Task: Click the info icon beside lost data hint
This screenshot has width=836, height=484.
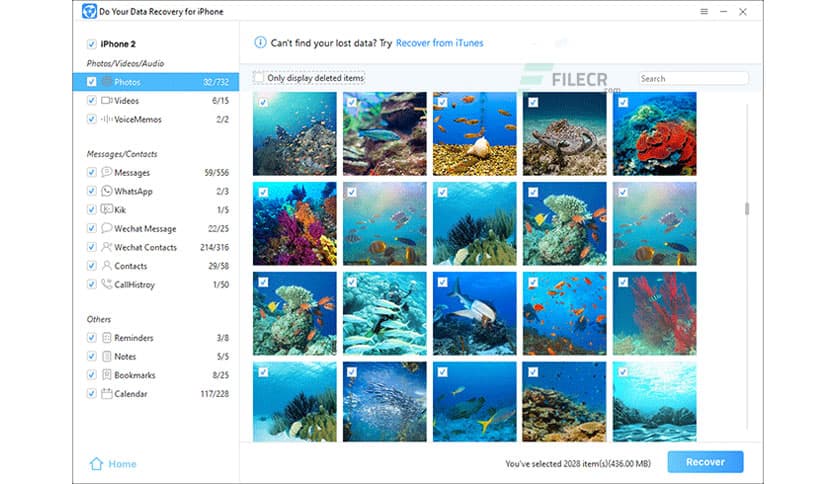Action: (260, 42)
